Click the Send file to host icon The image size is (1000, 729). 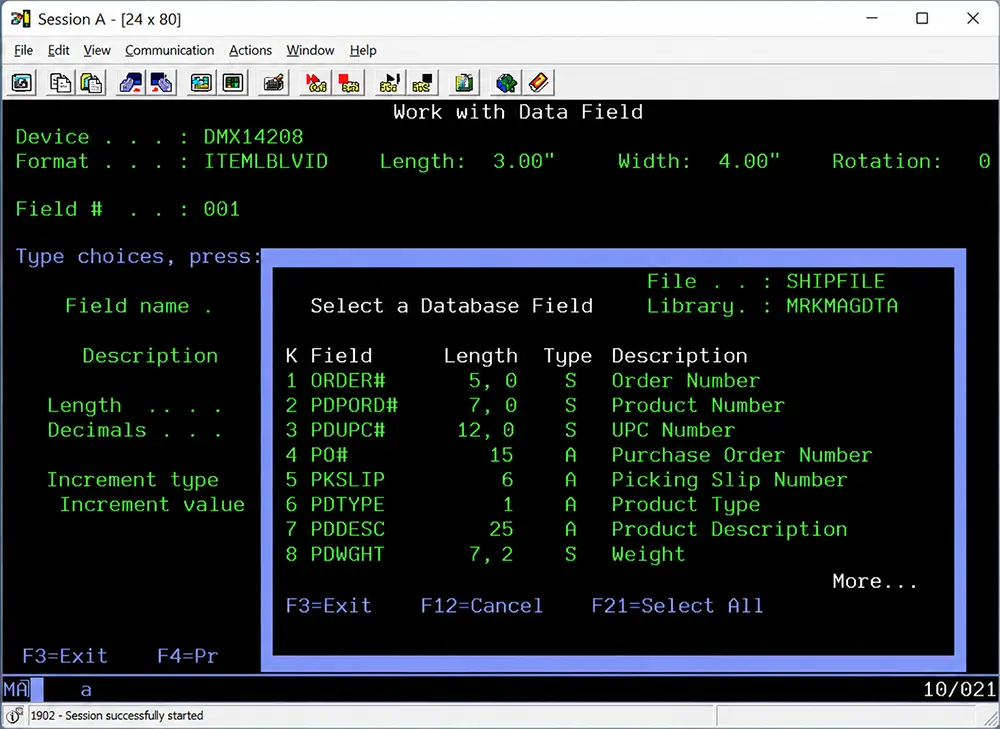pos(131,83)
